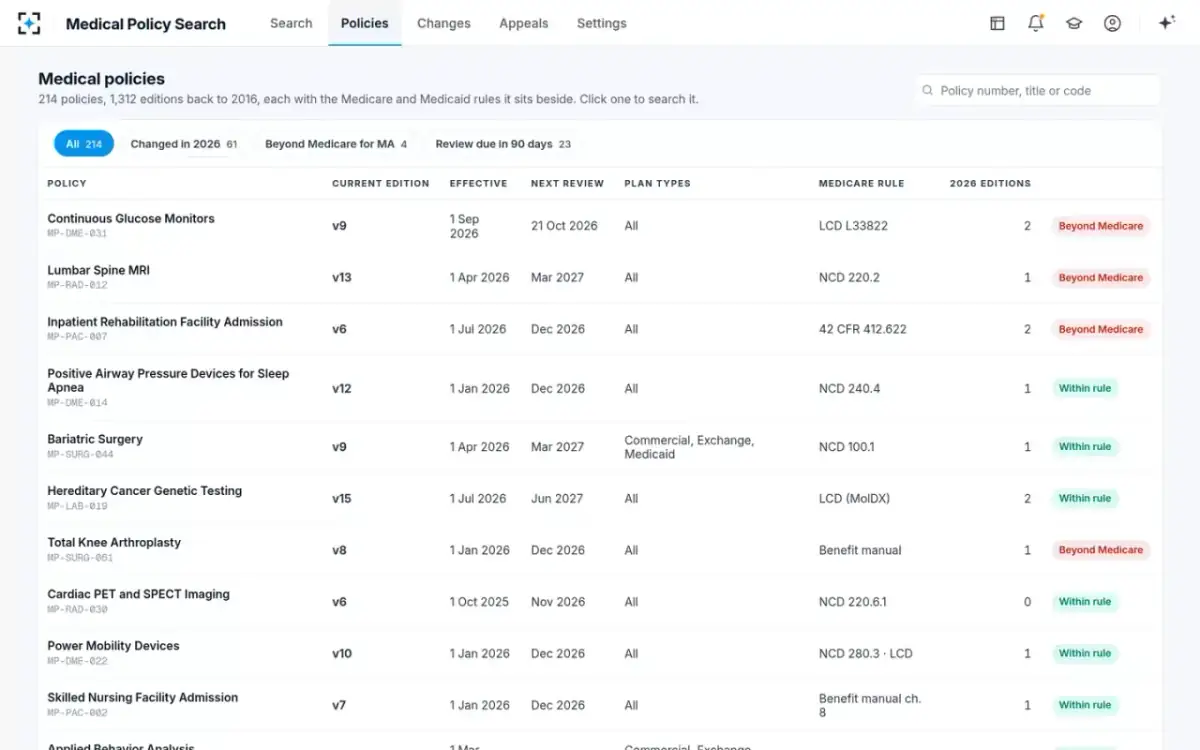This screenshot has height=750, width=1200.
Task: Open Power Mobility Devices policy
Action: [113, 646]
